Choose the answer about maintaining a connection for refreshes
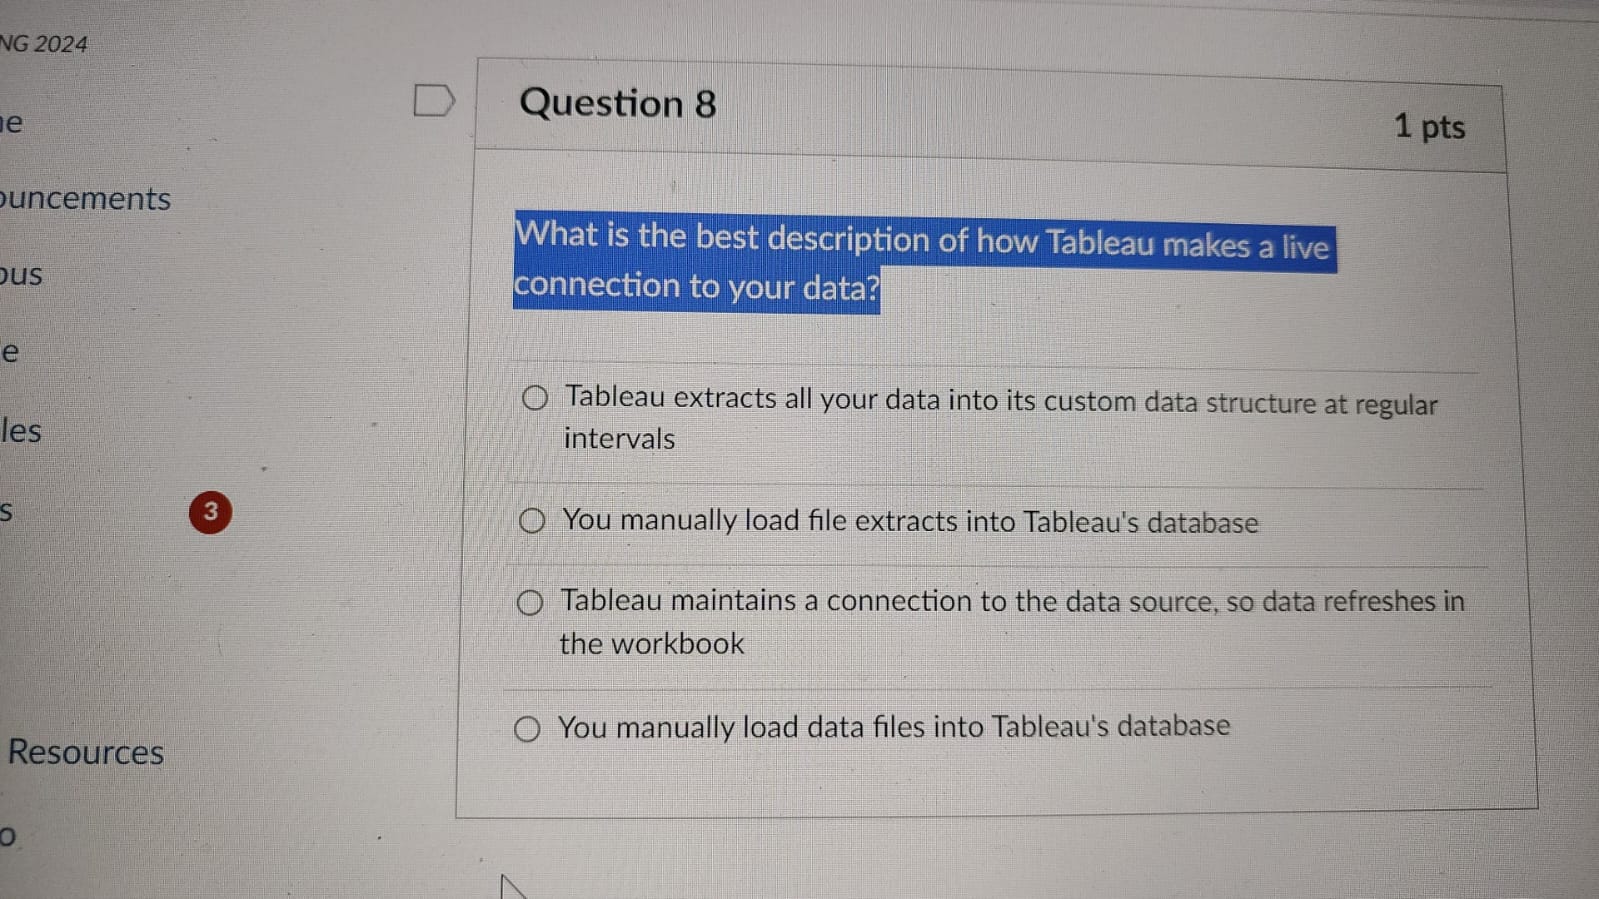This screenshot has height=899, width=1599. tap(531, 602)
